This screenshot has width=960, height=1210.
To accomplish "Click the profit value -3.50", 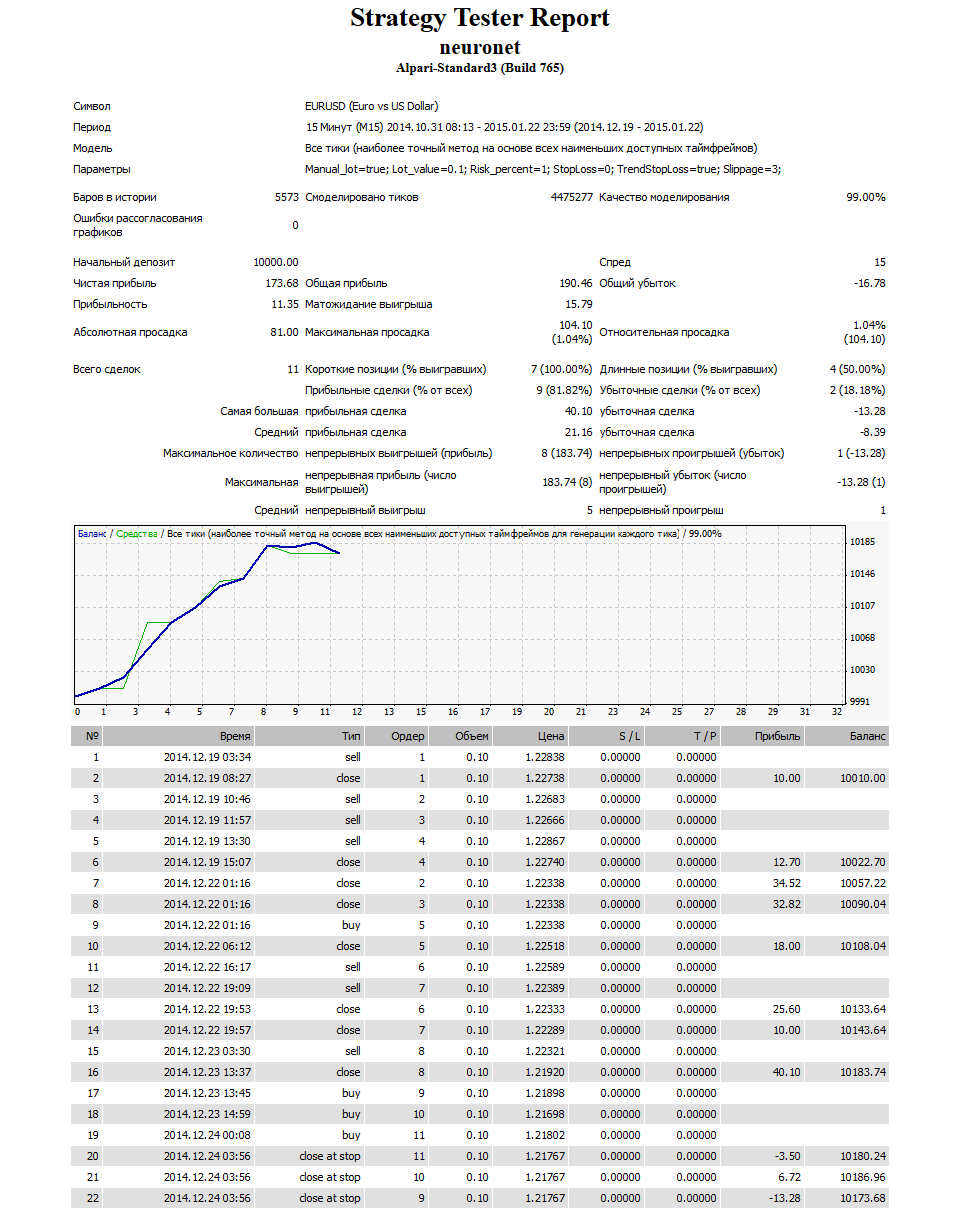I will [788, 1156].
